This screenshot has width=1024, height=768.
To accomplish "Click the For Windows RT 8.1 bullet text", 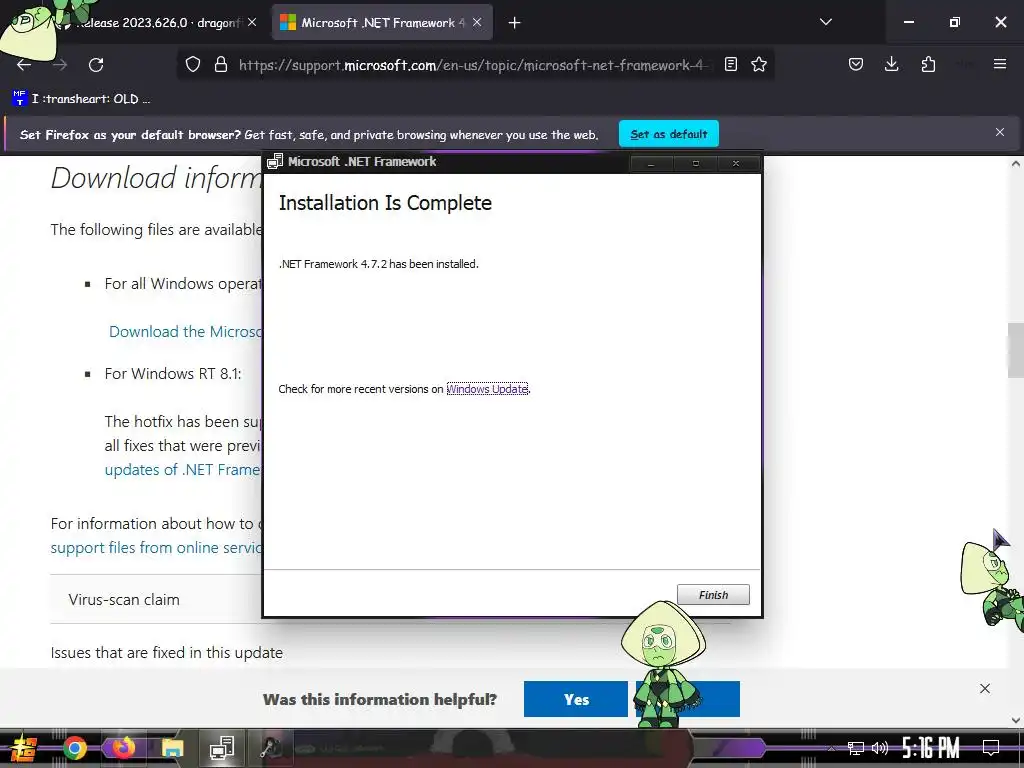I will [x=173, y=374].
